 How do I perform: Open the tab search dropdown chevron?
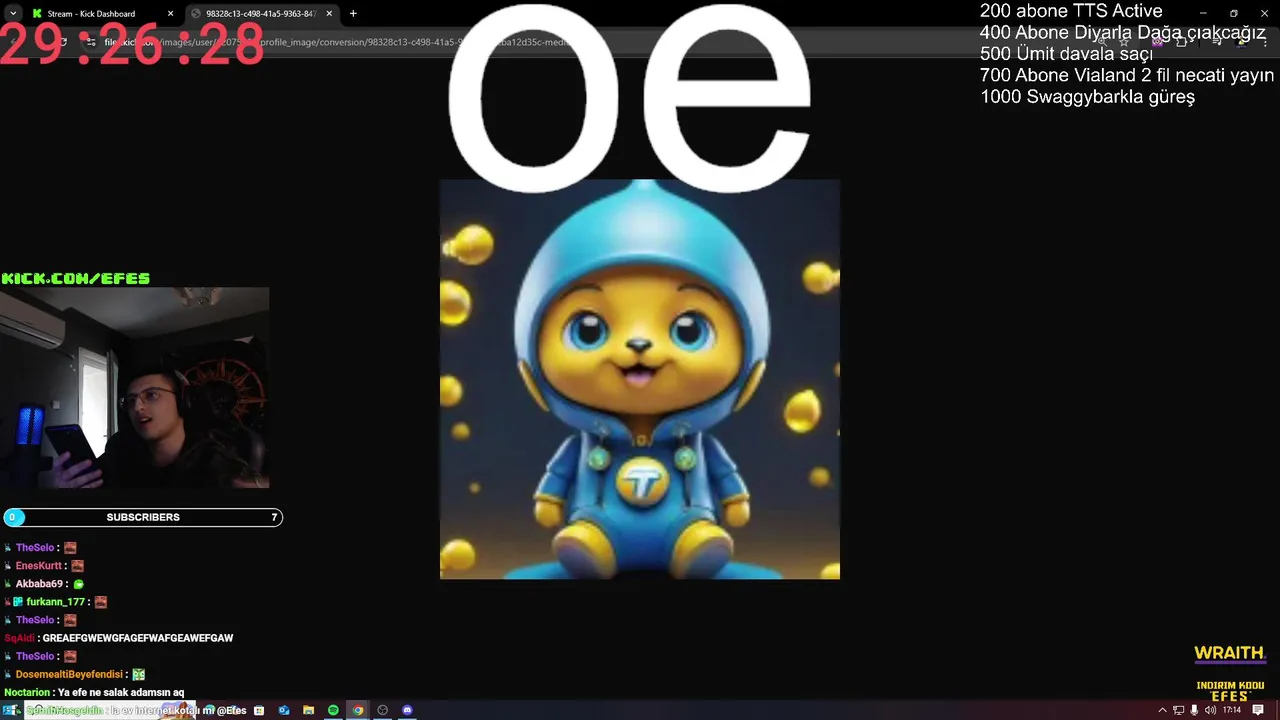tap(13, 14)
